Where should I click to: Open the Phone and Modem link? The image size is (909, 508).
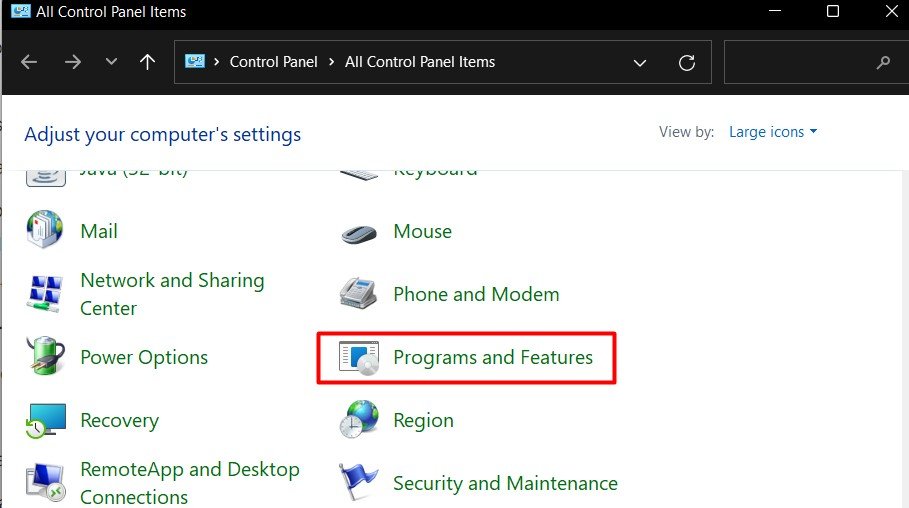[477, 294]
